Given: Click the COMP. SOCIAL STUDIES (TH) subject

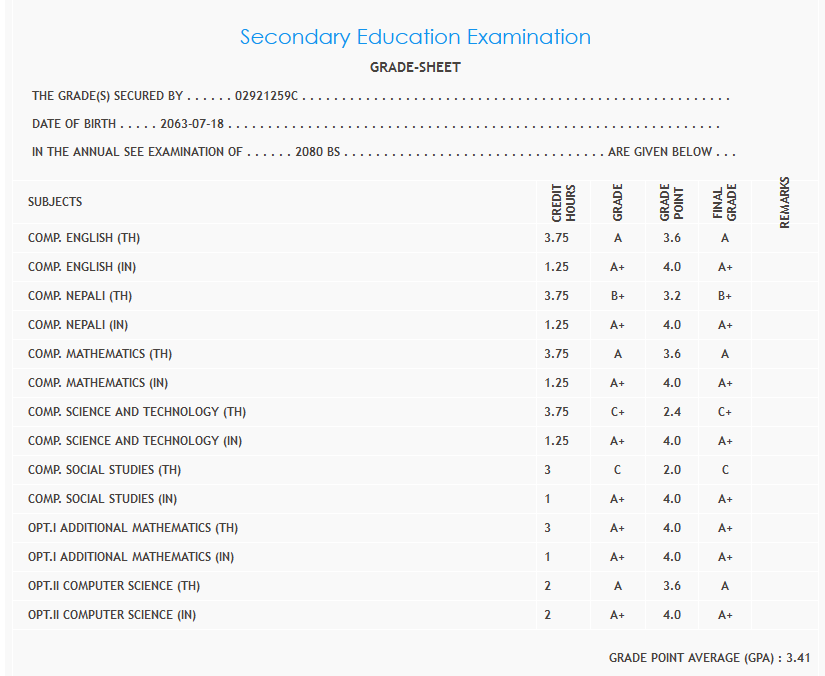Looking at the screenshot, I should [x=104, y=470].
